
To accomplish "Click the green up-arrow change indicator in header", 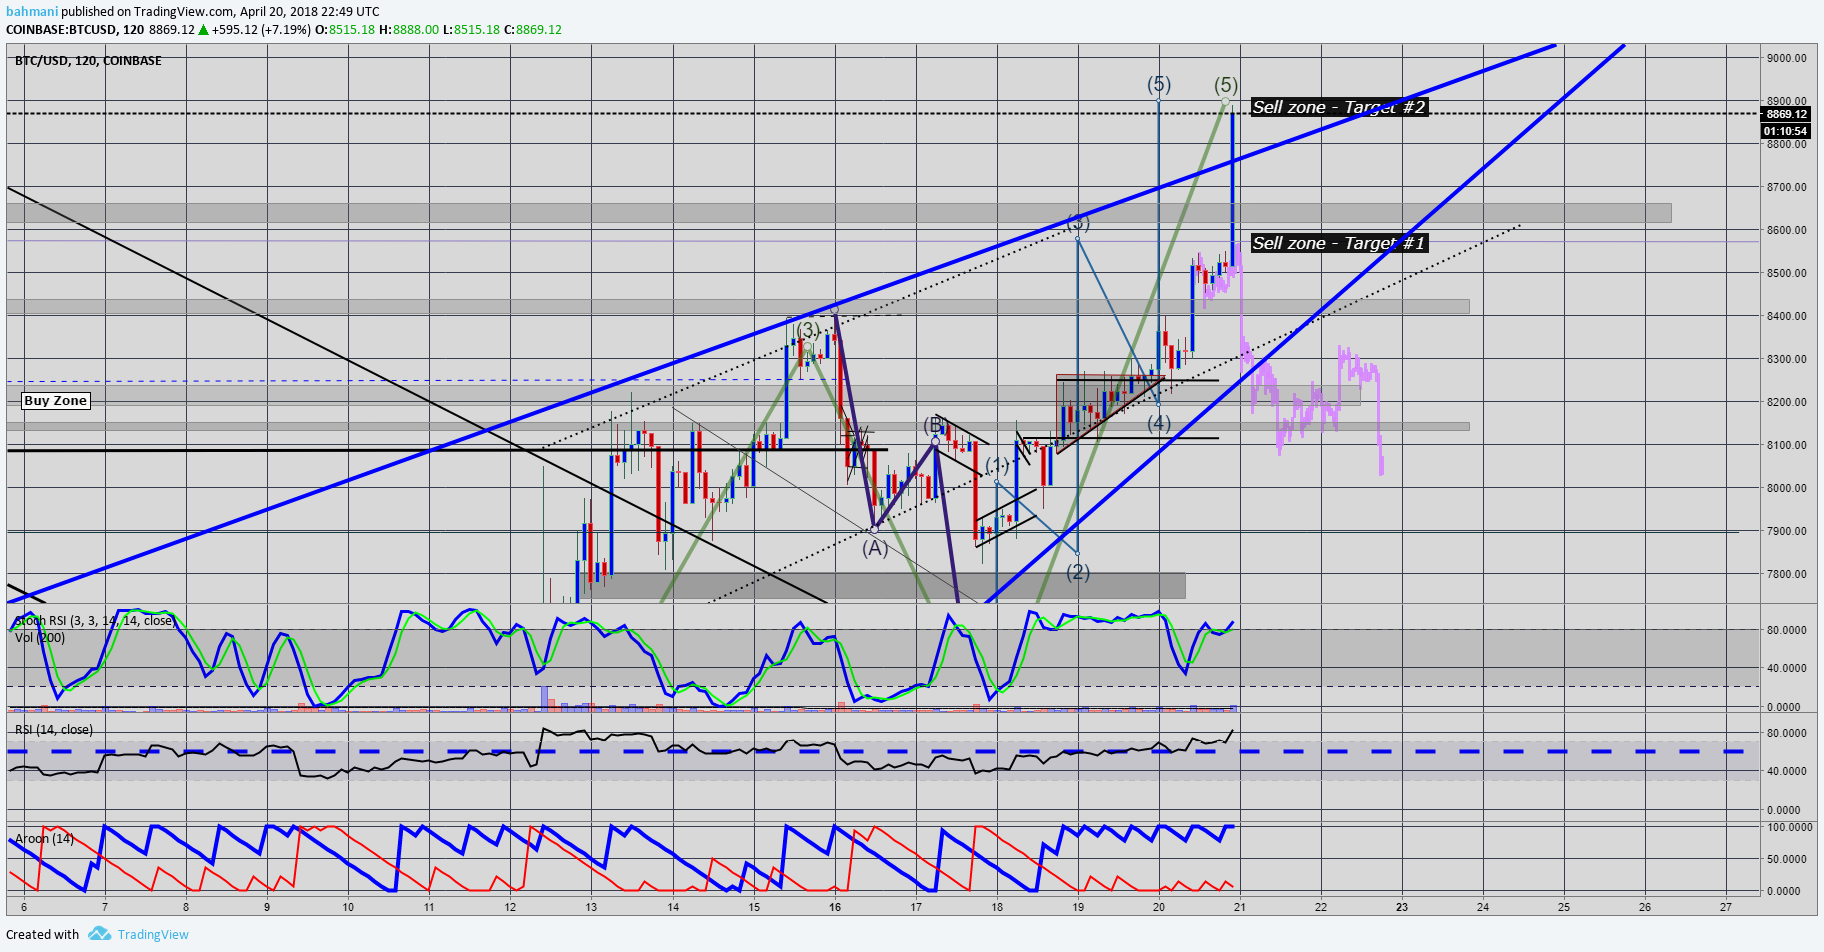I will point(203,30).
